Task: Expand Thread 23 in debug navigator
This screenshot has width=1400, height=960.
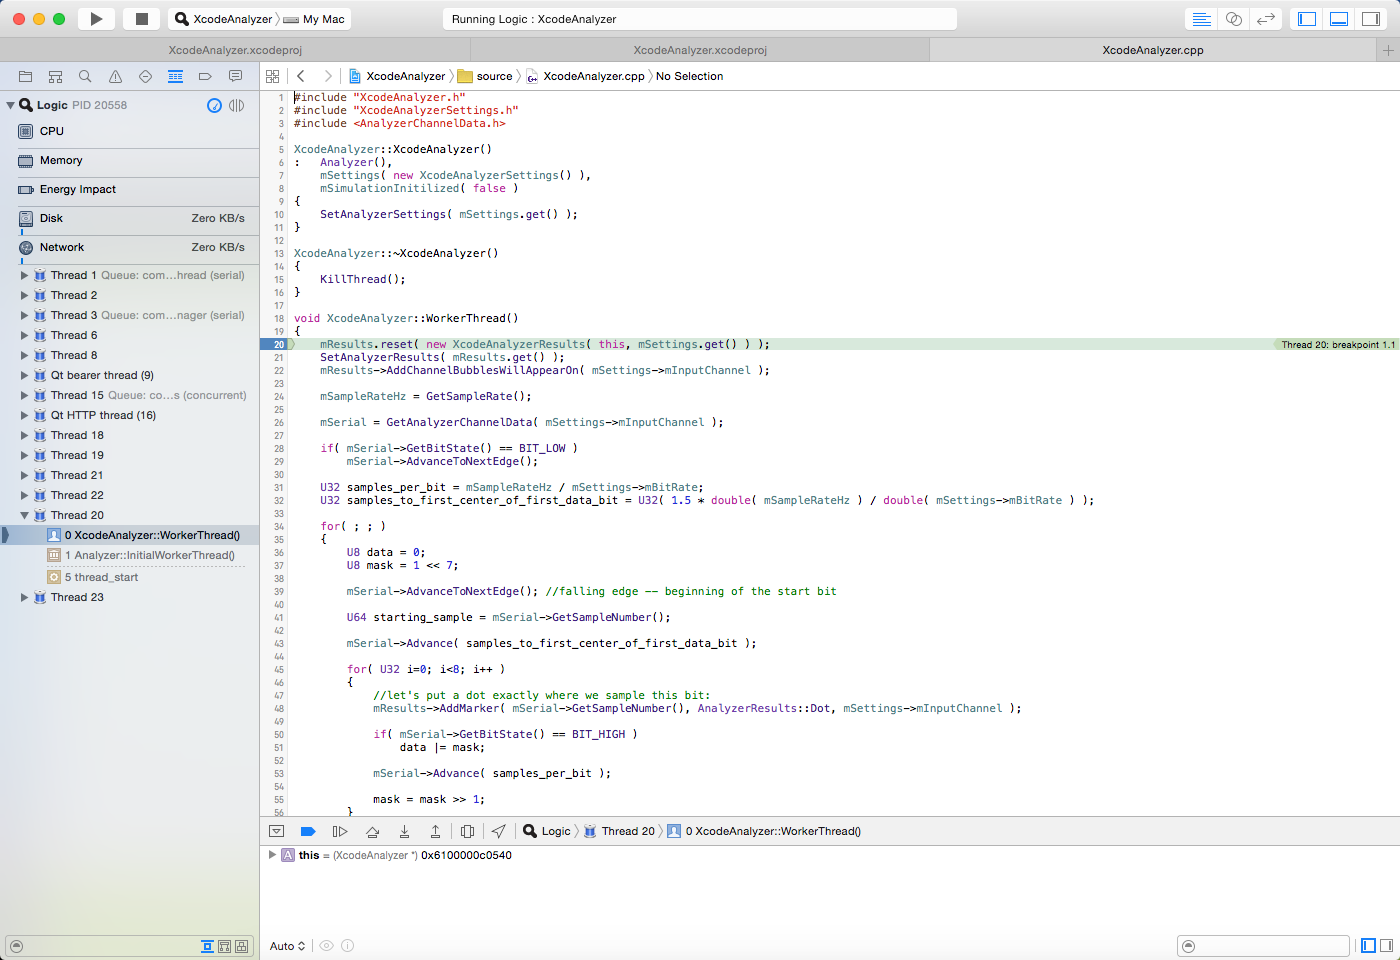Action: coord(25,597)
